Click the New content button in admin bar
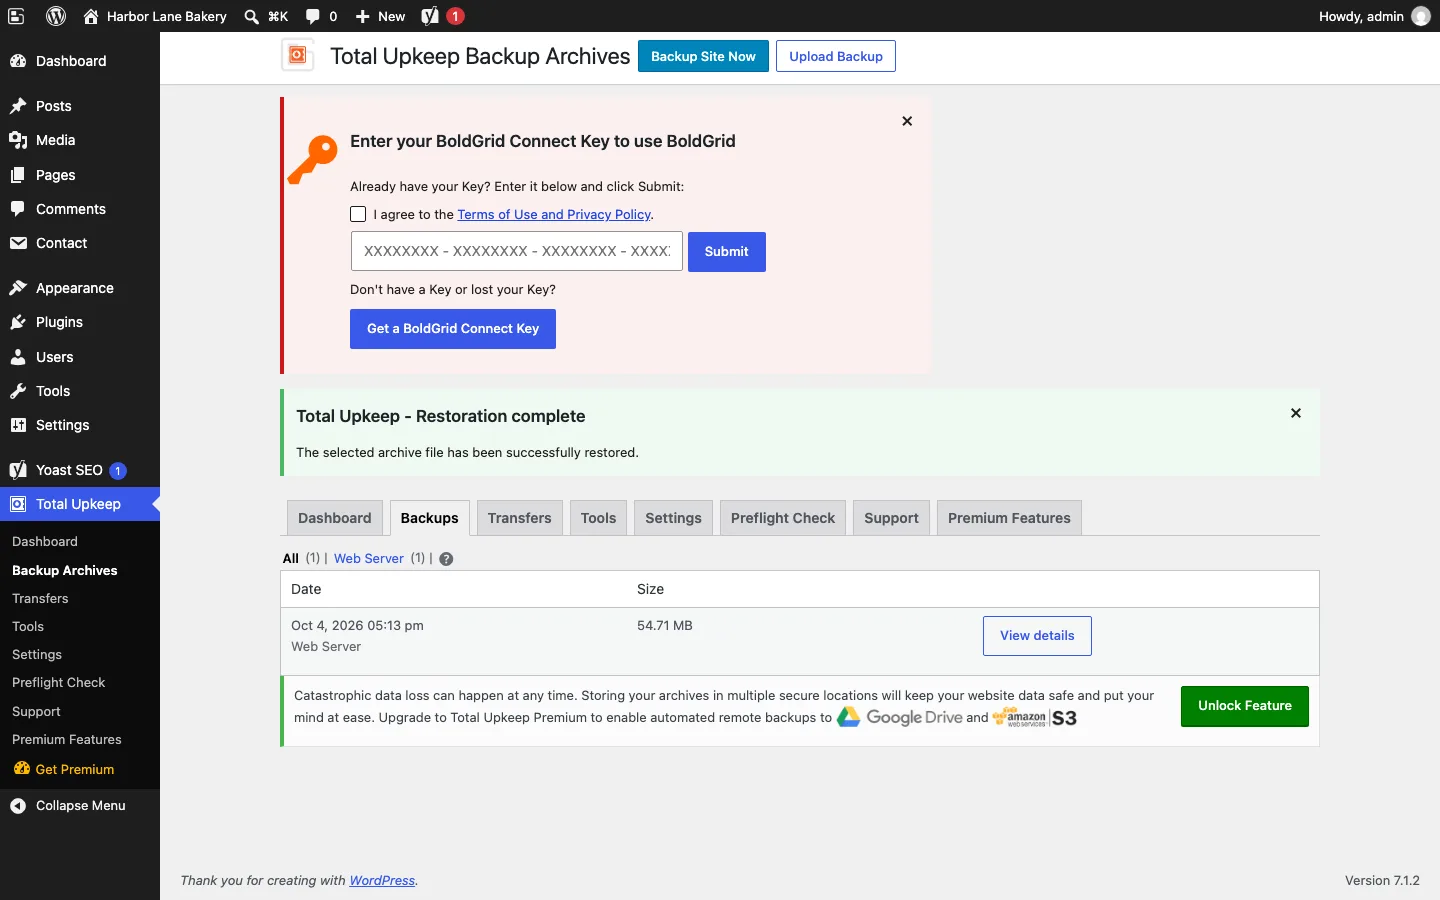Viewport: 1440px width, 900px height. [x=380, y=16]
